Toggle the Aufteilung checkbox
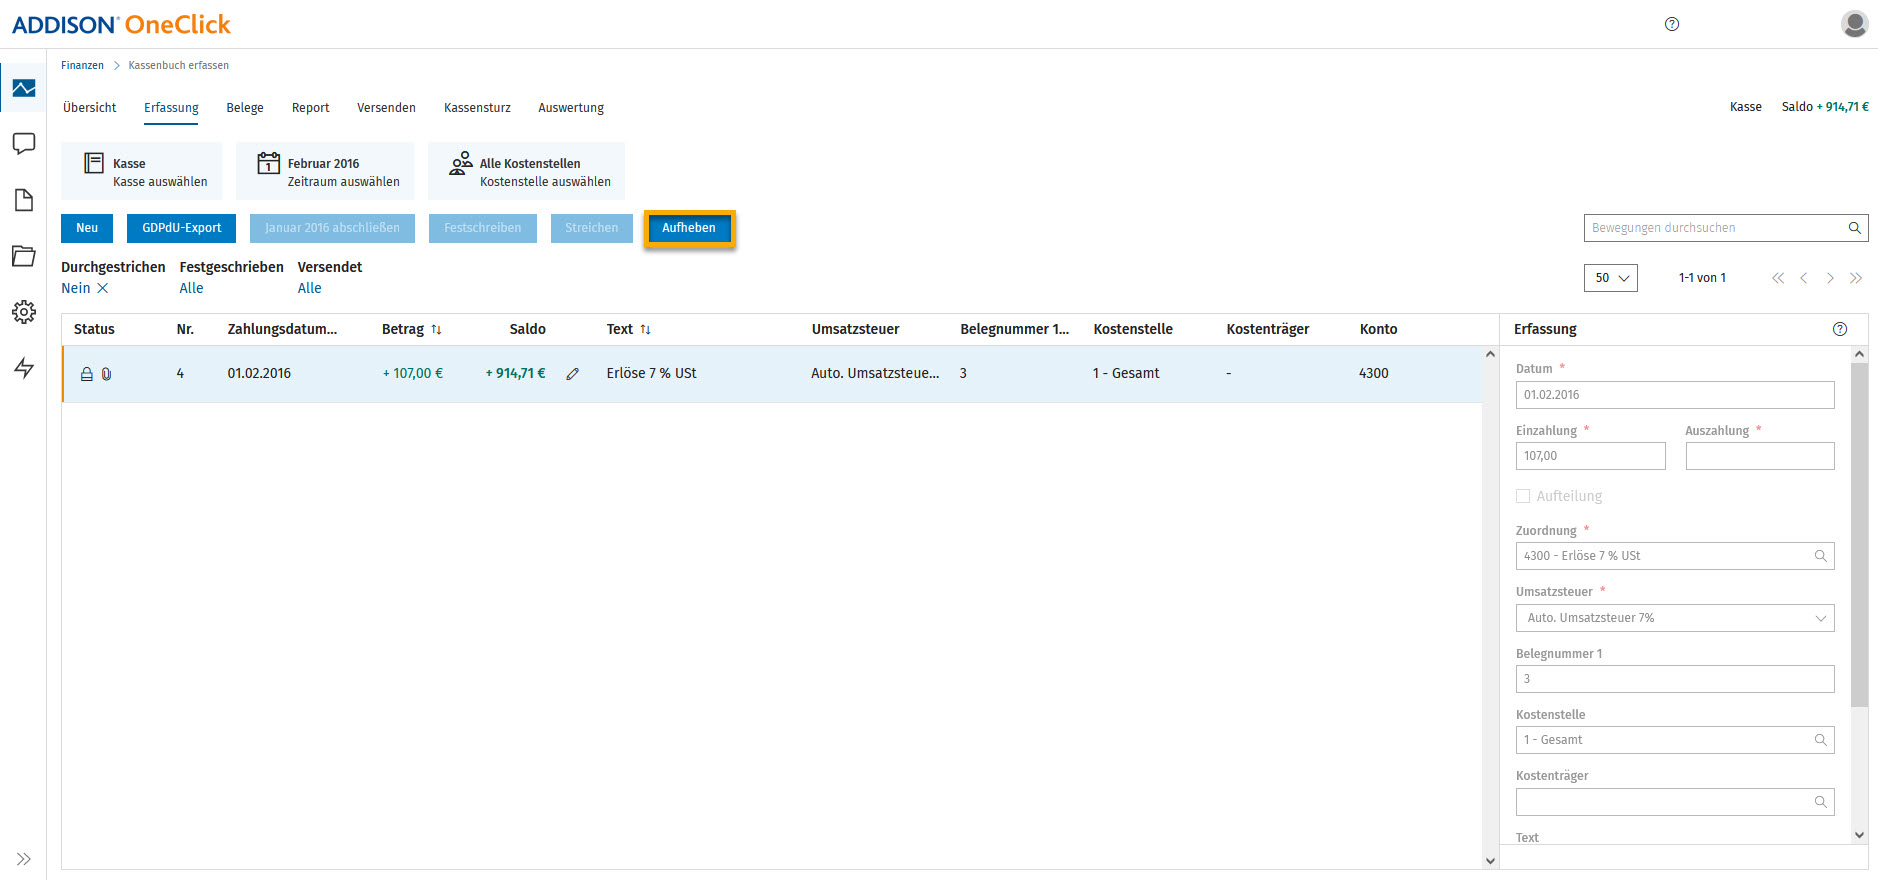1878x880 pixels. [x=1523, y=496]
